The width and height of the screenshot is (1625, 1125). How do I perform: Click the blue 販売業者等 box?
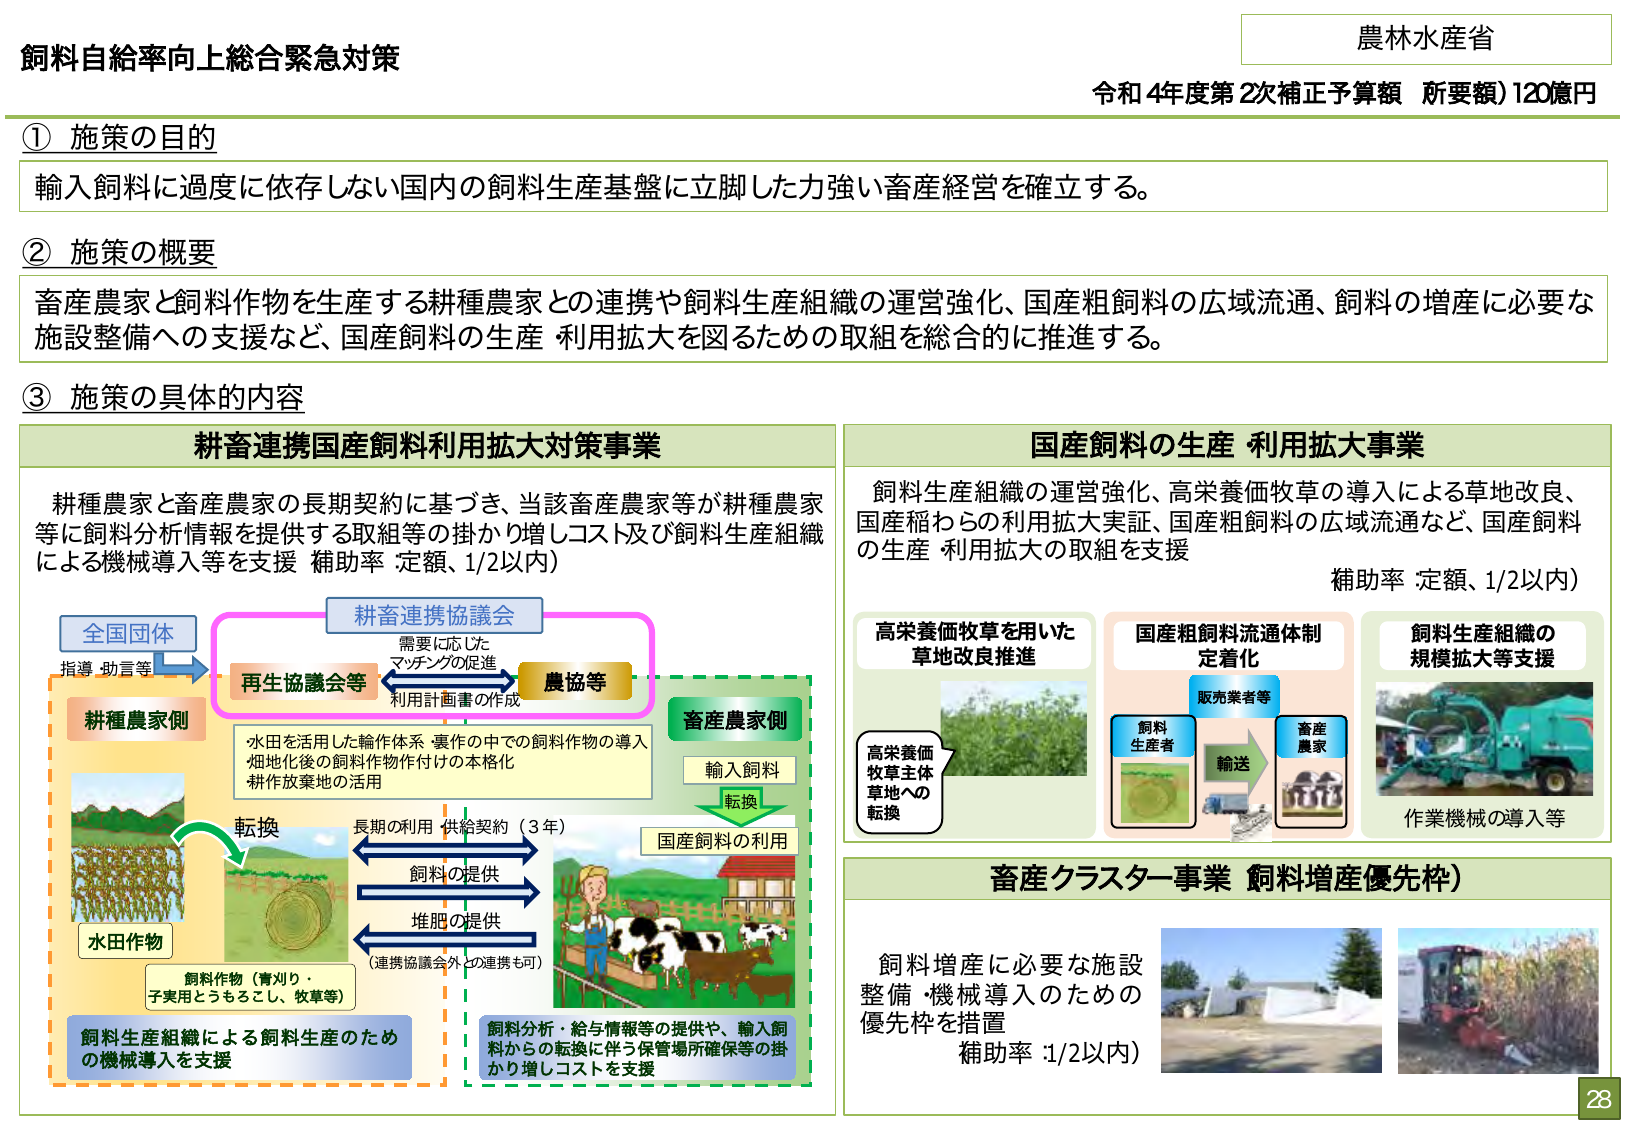pyautogui.click(x=1233, y=697)
